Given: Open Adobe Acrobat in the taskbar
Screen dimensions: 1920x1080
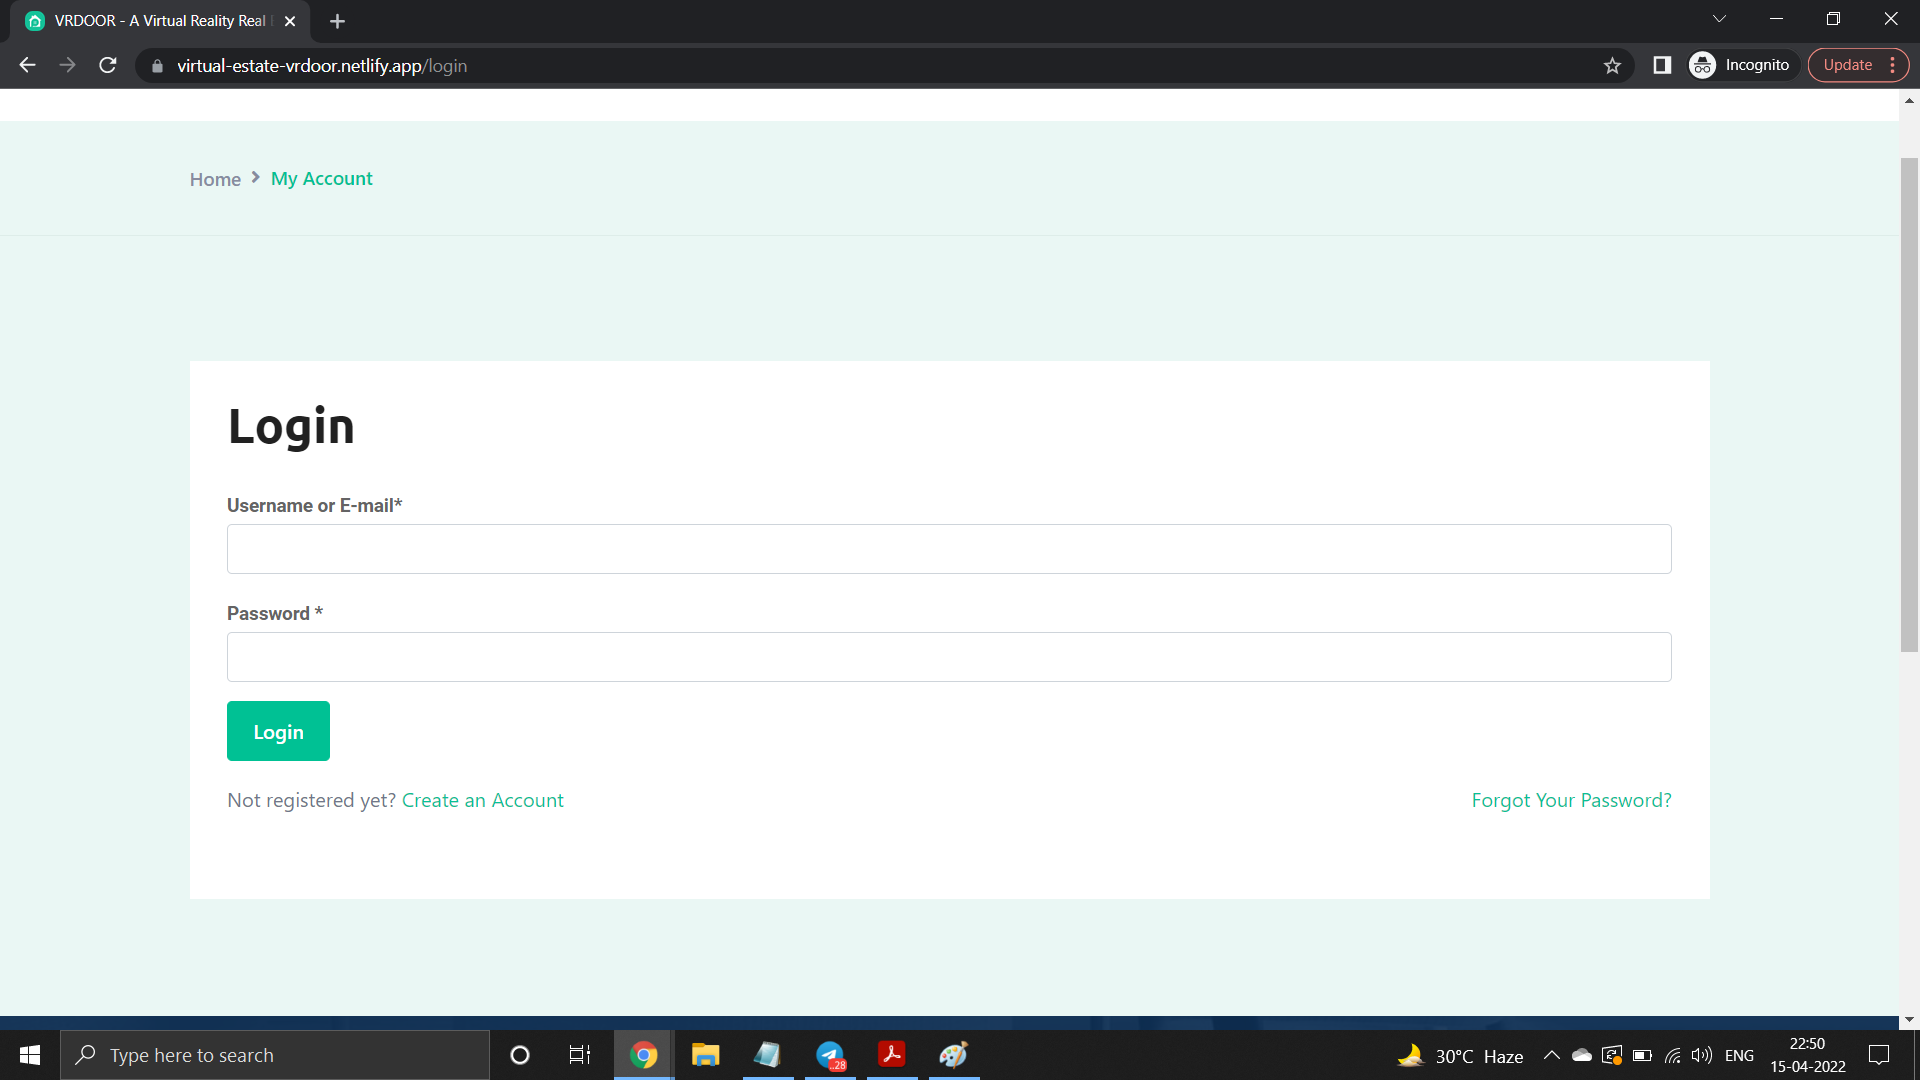Looking at the screenshot, I should click(891, 1055).
